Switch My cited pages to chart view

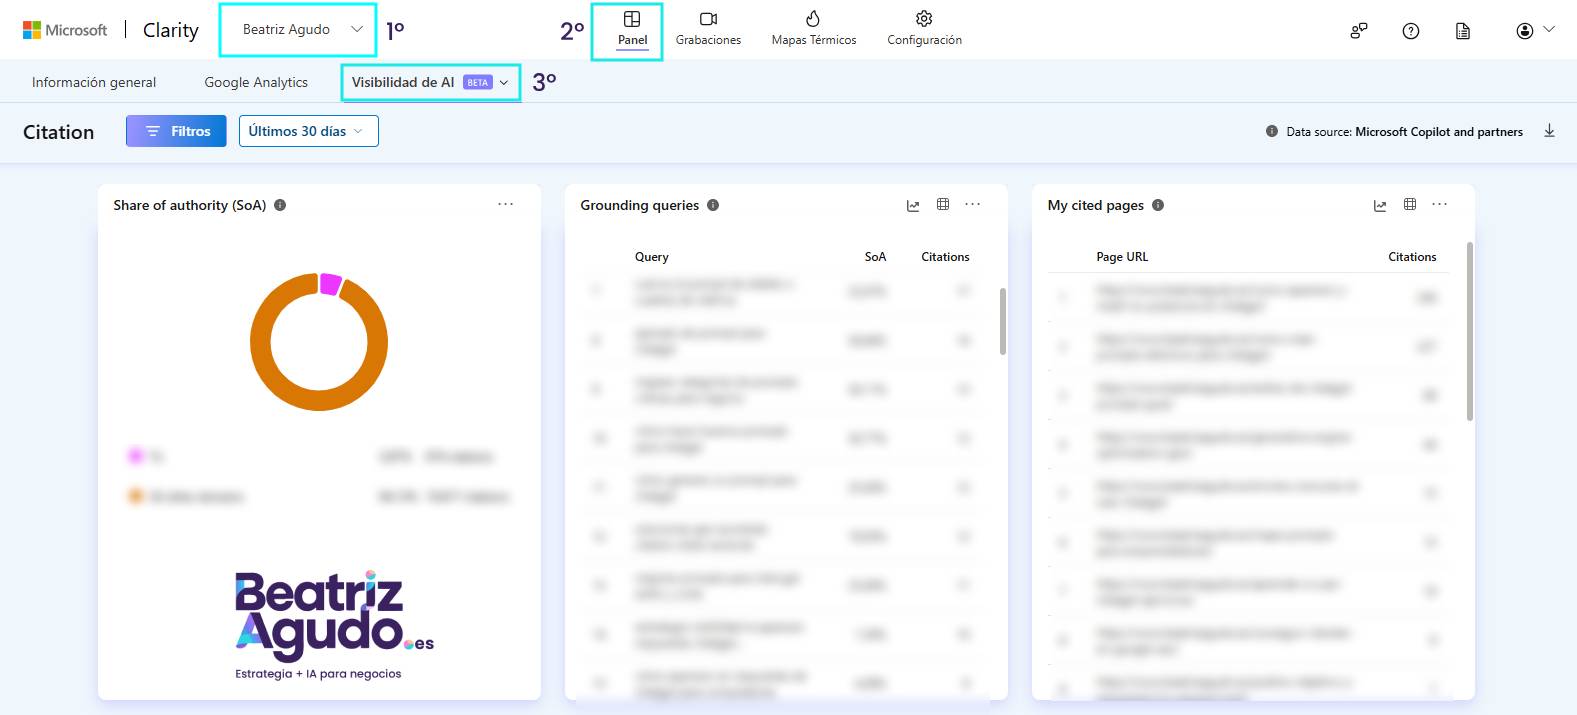(x=1380, y=205)
